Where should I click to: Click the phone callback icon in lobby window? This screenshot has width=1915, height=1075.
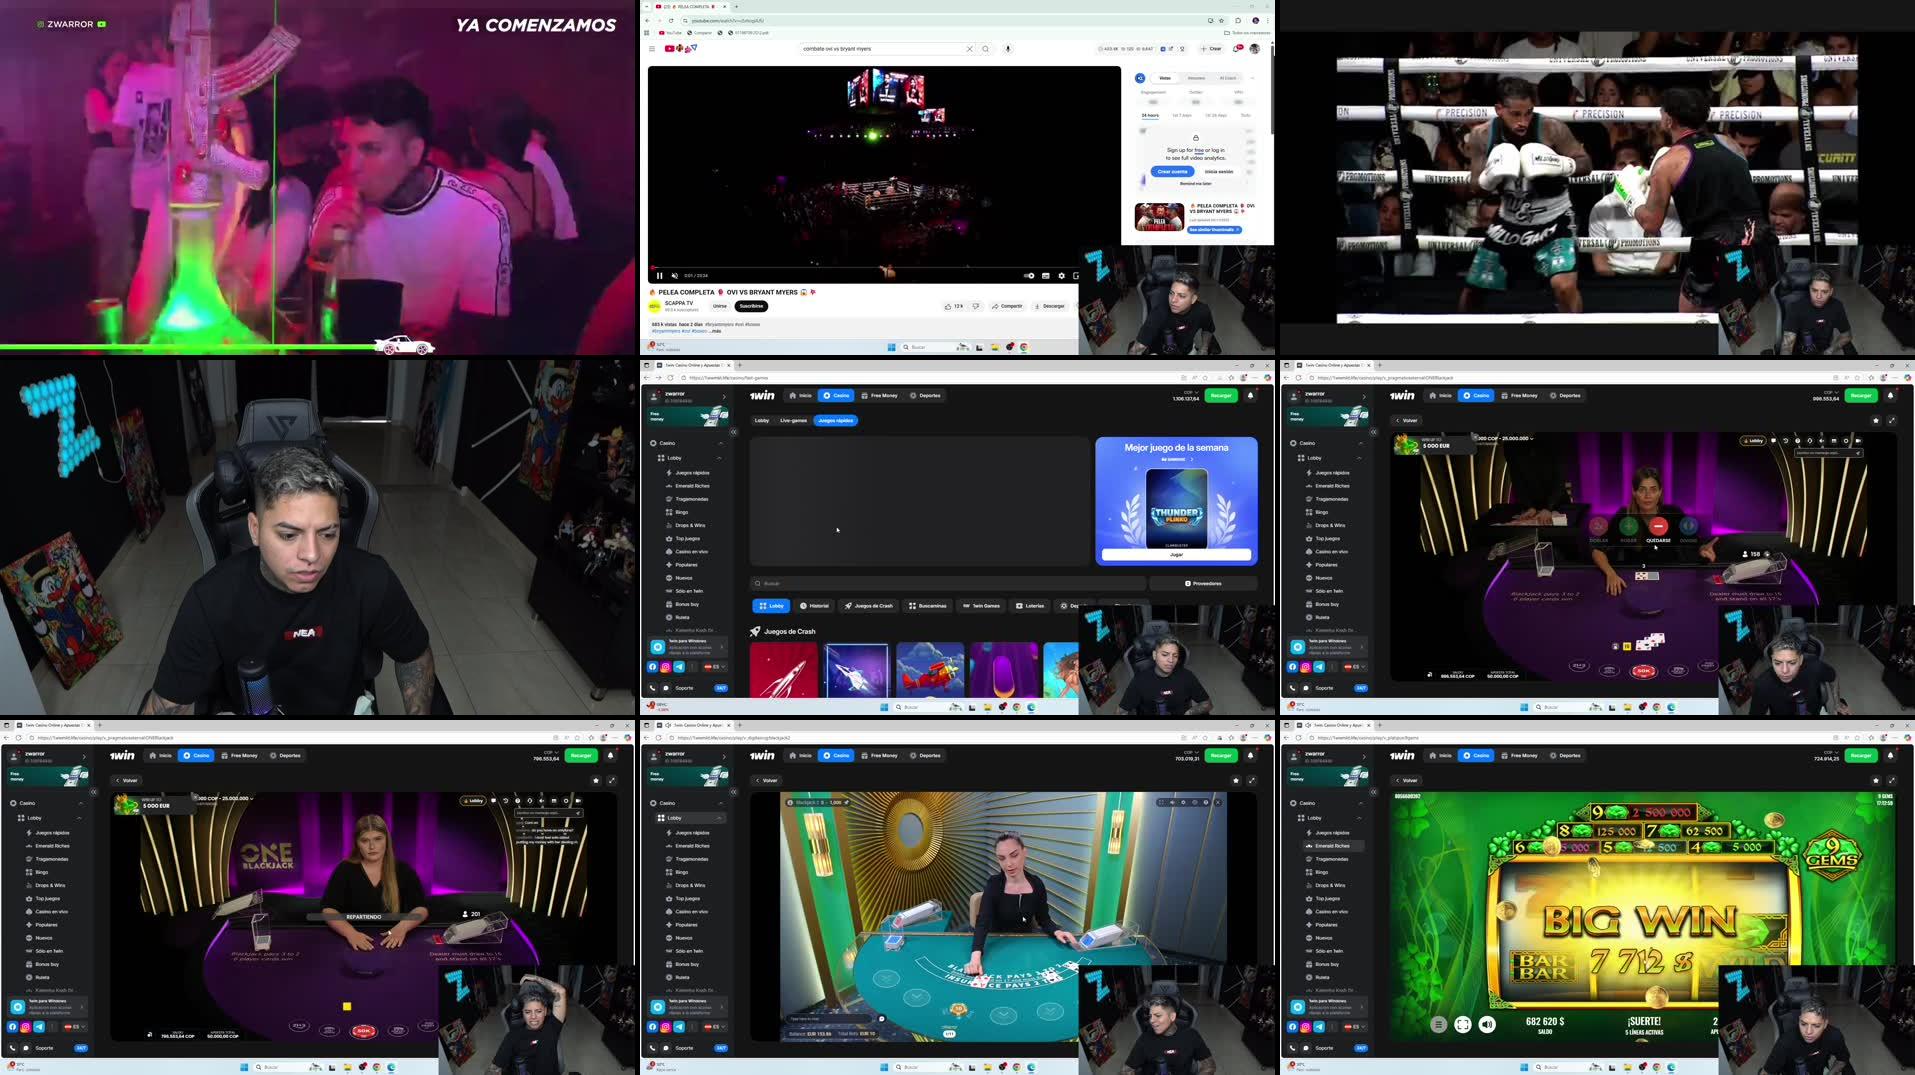[x=653, y=688]
